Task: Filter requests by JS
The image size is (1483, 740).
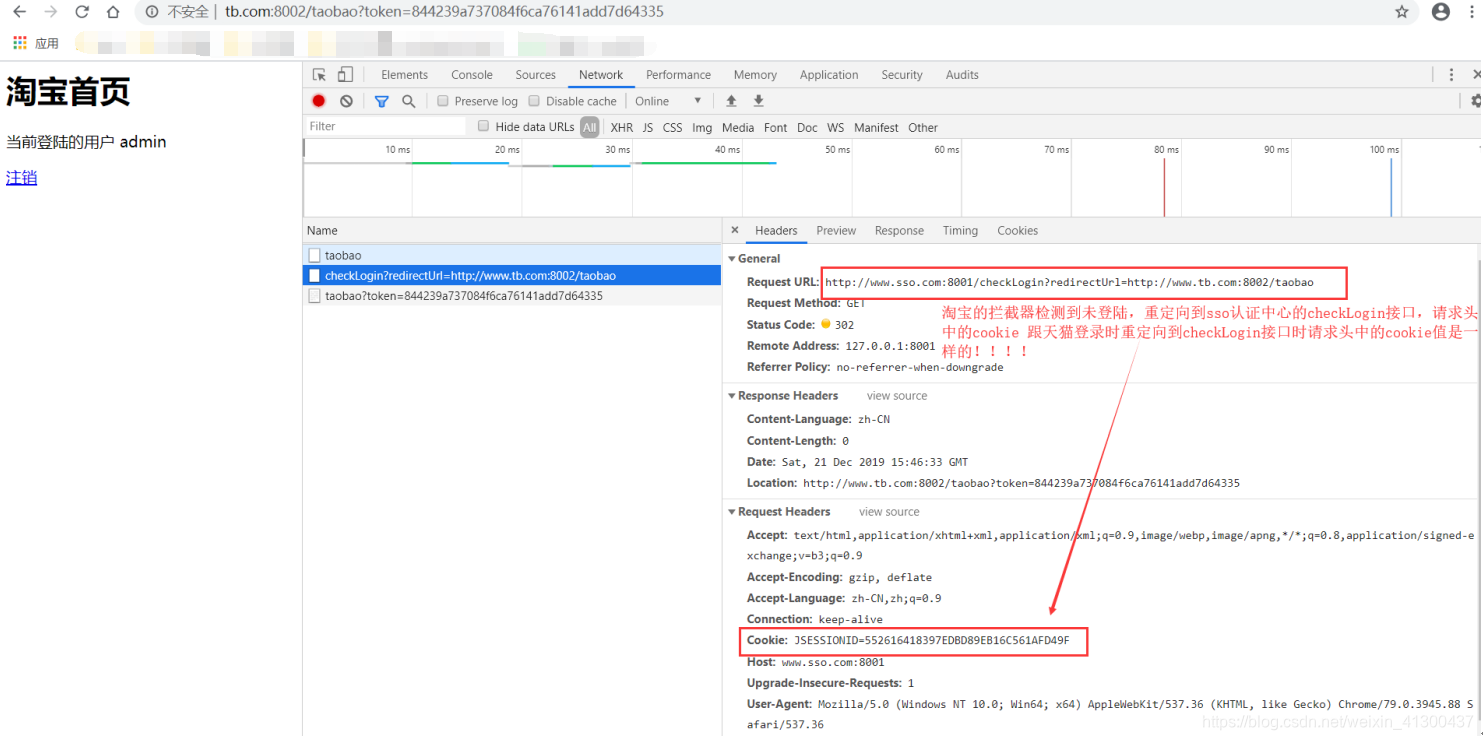Action: [x=648, y=128]
